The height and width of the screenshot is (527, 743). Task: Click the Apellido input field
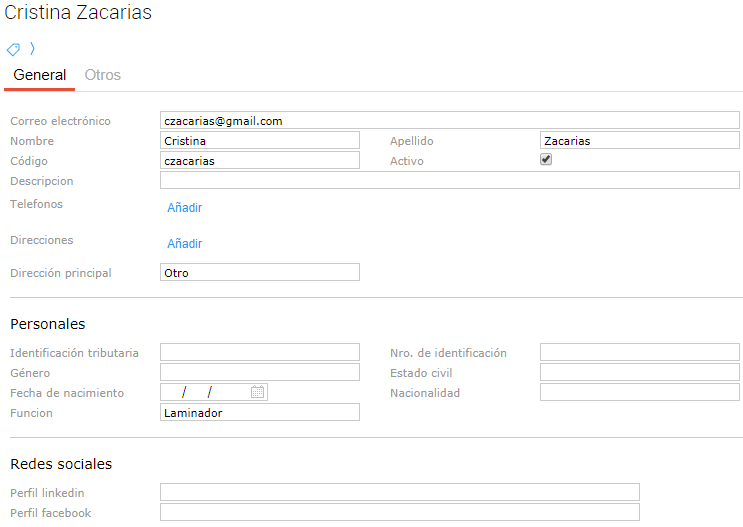point(639,141)
